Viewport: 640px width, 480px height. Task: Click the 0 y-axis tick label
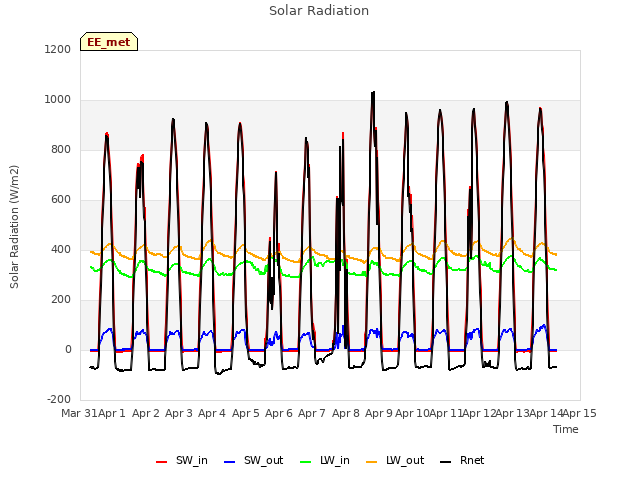[68, 350]
